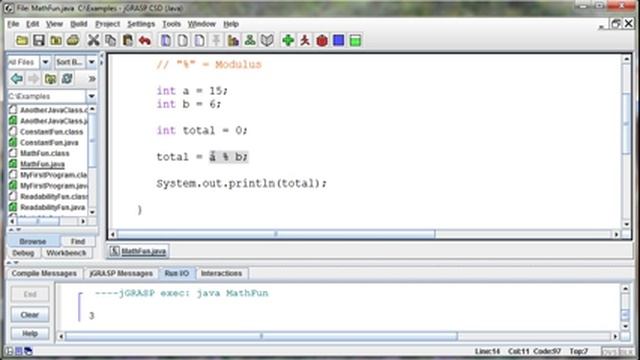Screen dimensions: 640x360
Task: Select ConstantFun.java in file list
Action: 49,142
